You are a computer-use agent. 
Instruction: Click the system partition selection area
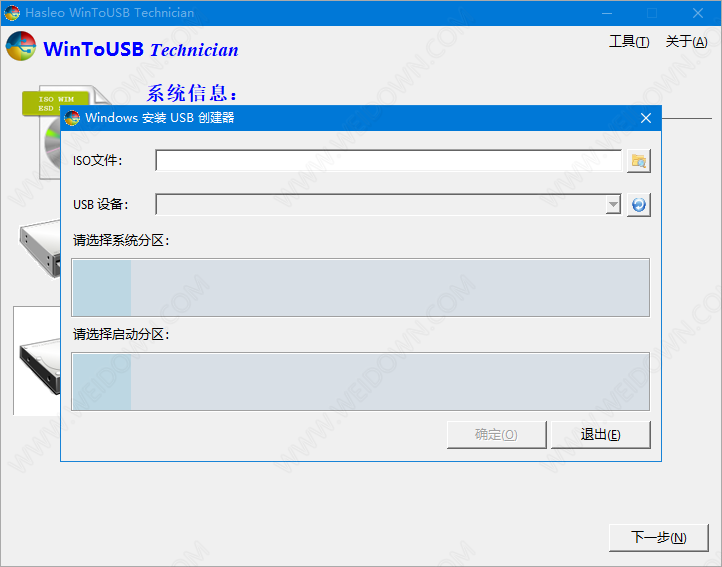(x=361, y=287)
